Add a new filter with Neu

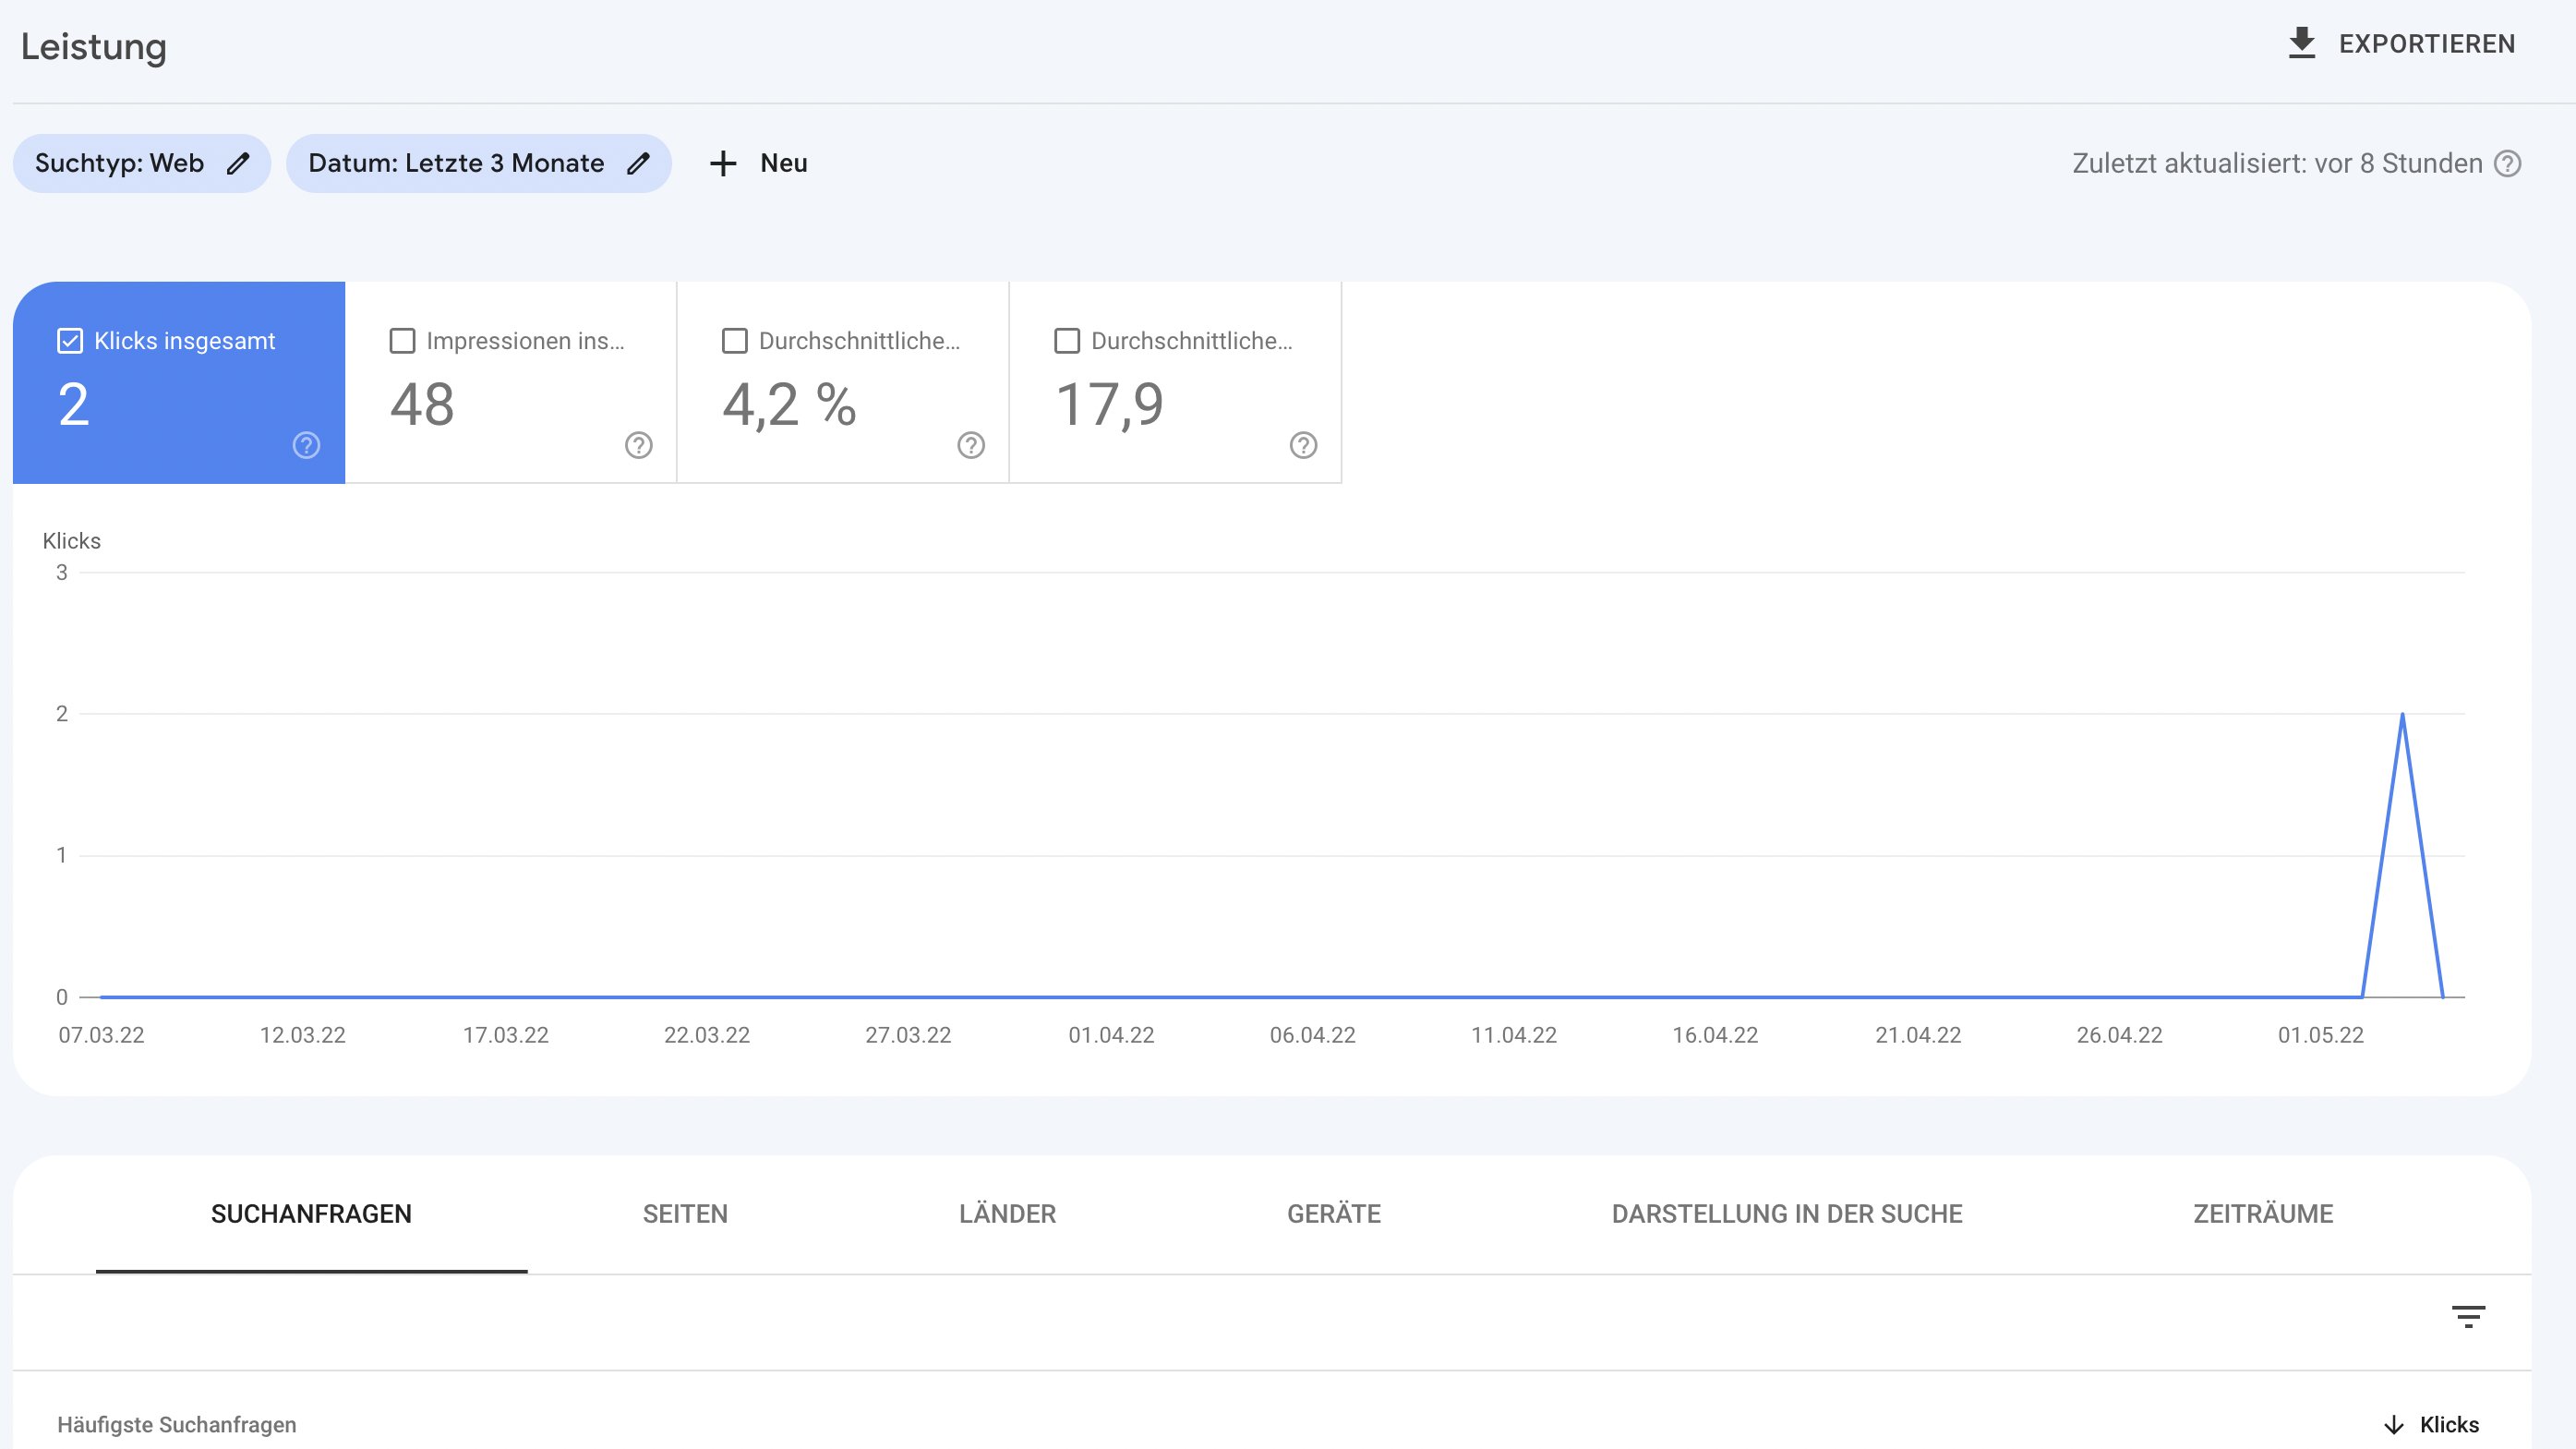pyautogui.click(x=757, y=163)
